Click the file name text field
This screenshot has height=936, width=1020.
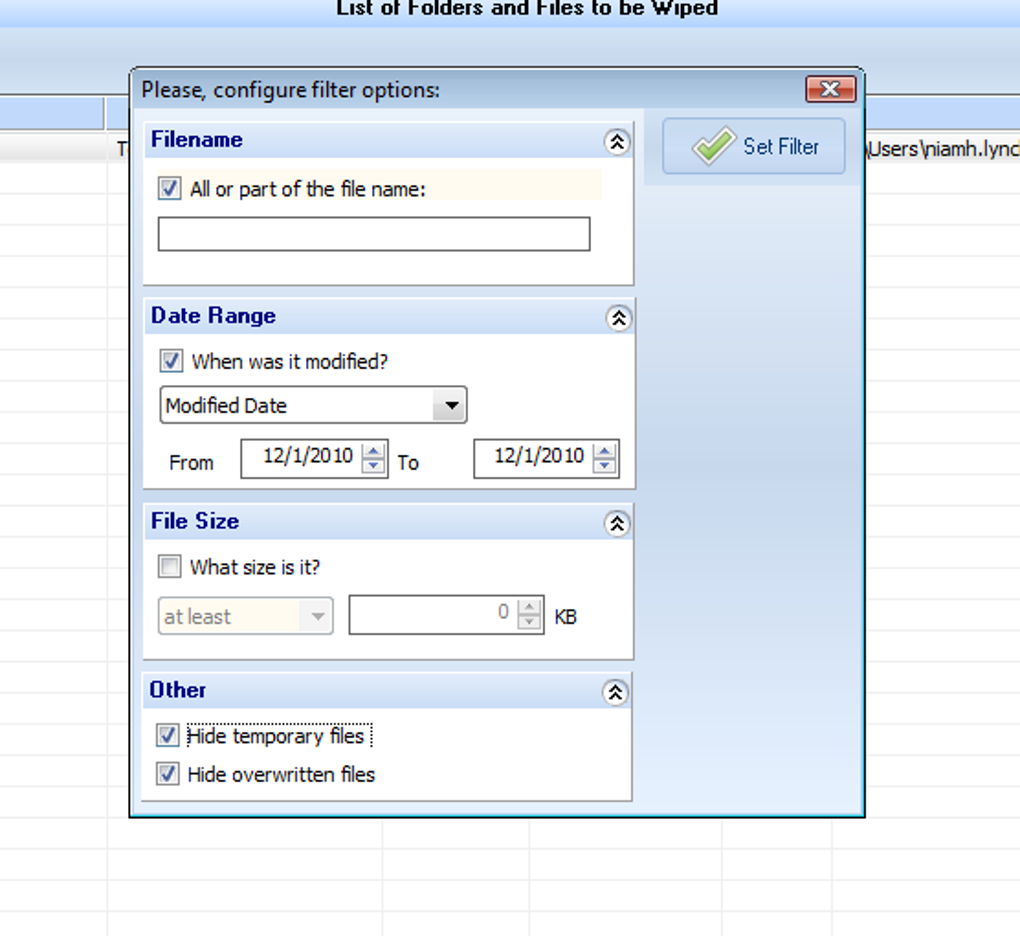pos(374,234)
